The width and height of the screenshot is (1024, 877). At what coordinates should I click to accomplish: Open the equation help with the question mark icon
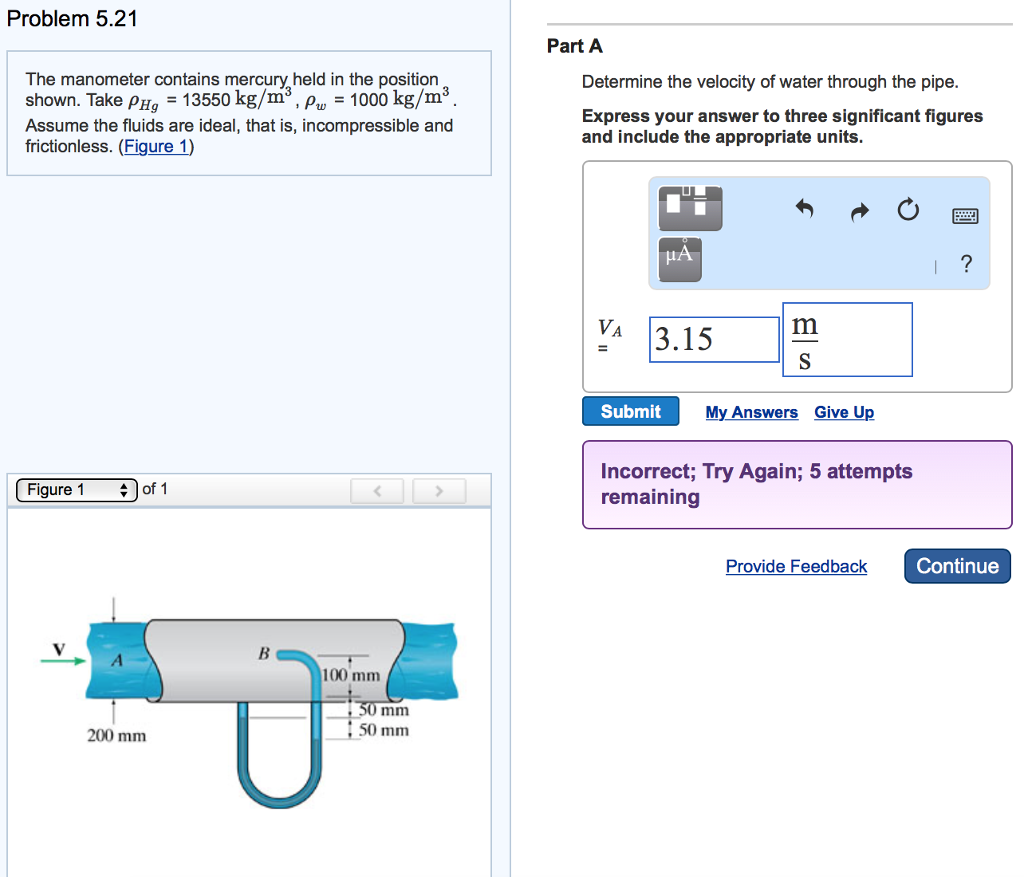966,264
